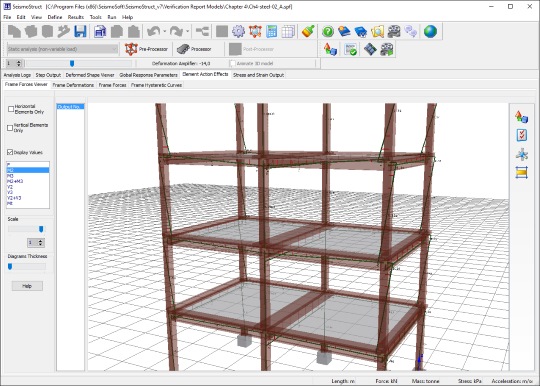Click the blue globe website icon
The width and height of the screenshot is (540, 386).
point(430,31)
